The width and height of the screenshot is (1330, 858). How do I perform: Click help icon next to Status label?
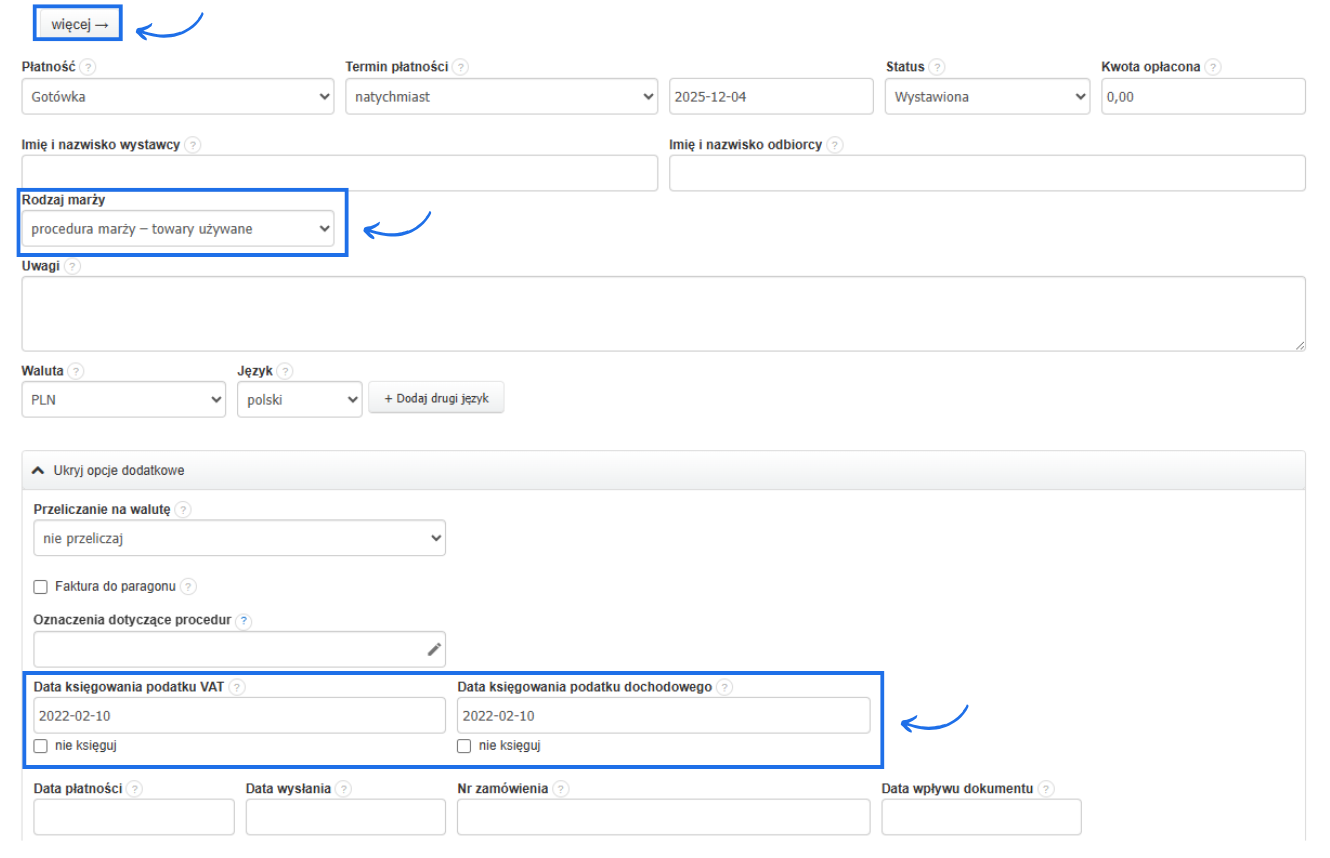[x=937, y=67]
